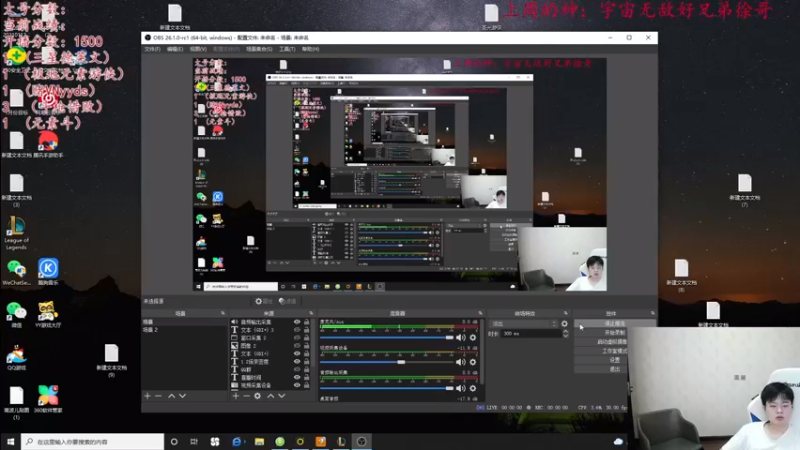Screen dimensions: 800x450
Task: Increase transition duration with up stepper
Action: (x=565, y=331)
